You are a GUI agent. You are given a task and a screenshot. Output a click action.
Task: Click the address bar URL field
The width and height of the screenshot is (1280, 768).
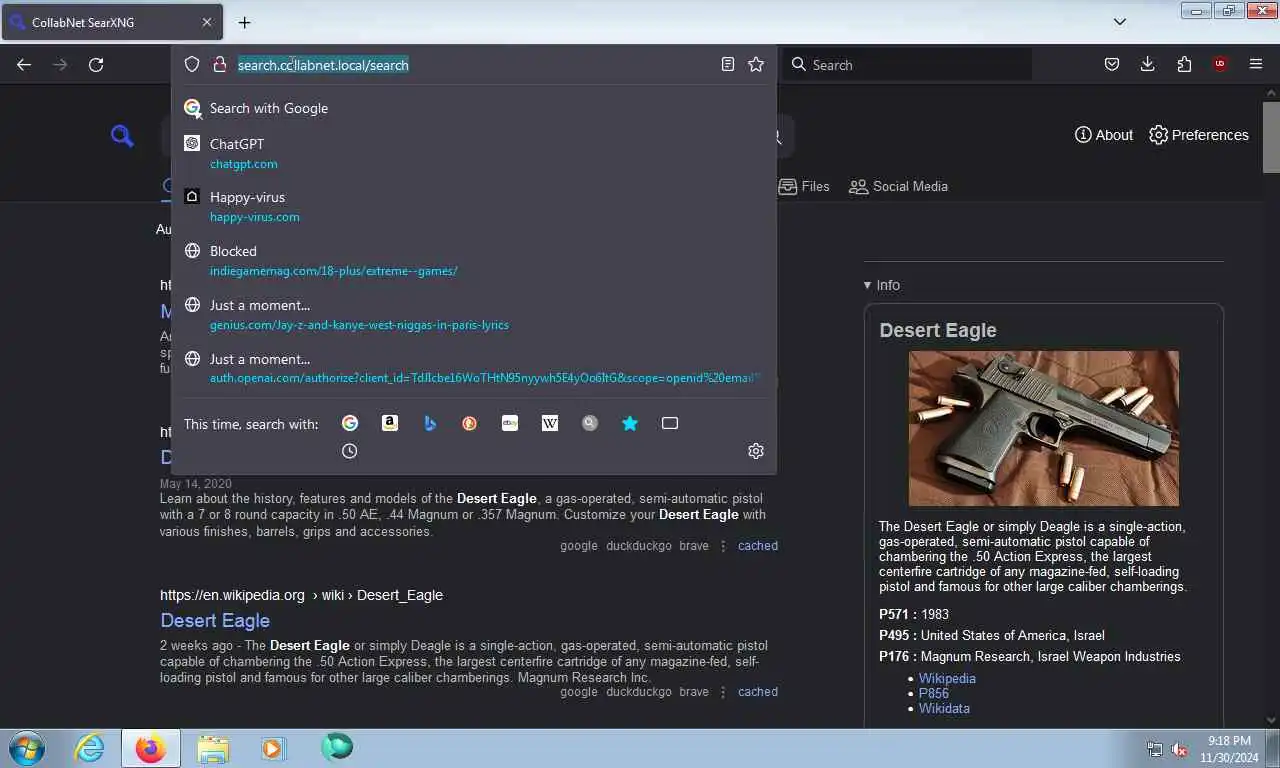click(474, 65)
